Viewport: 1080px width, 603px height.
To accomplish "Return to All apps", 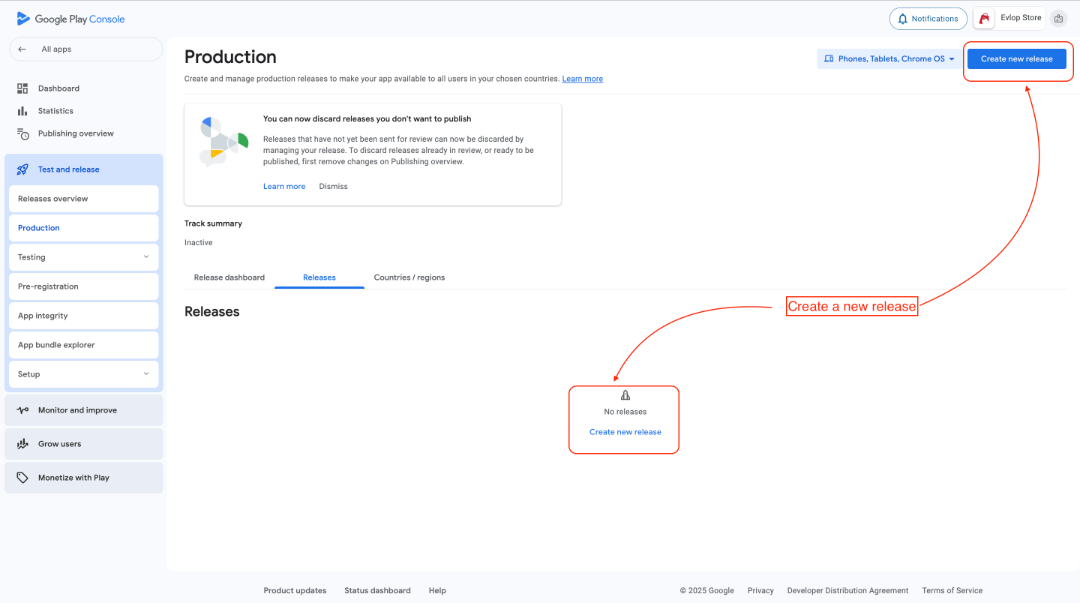I will (85, 50).
